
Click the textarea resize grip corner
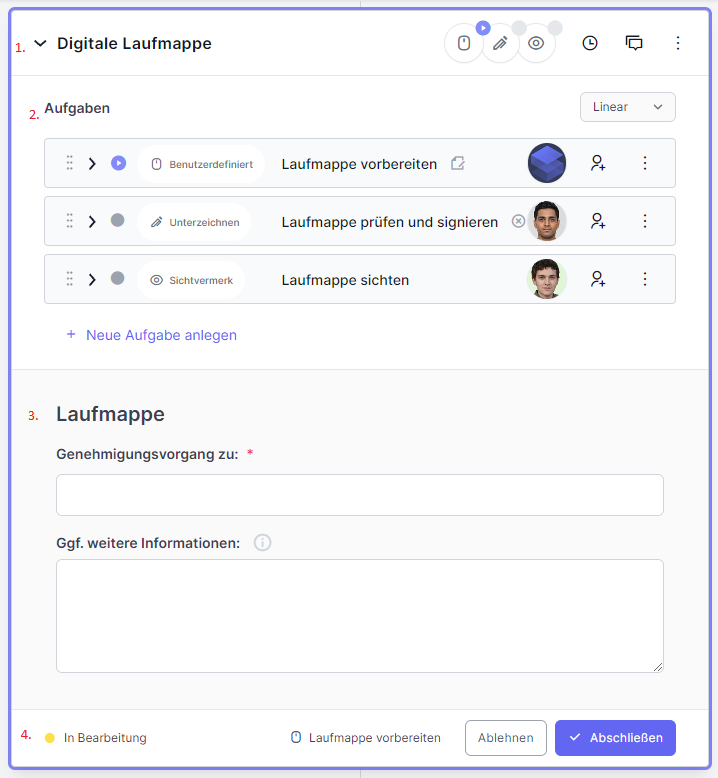point(657,667)
